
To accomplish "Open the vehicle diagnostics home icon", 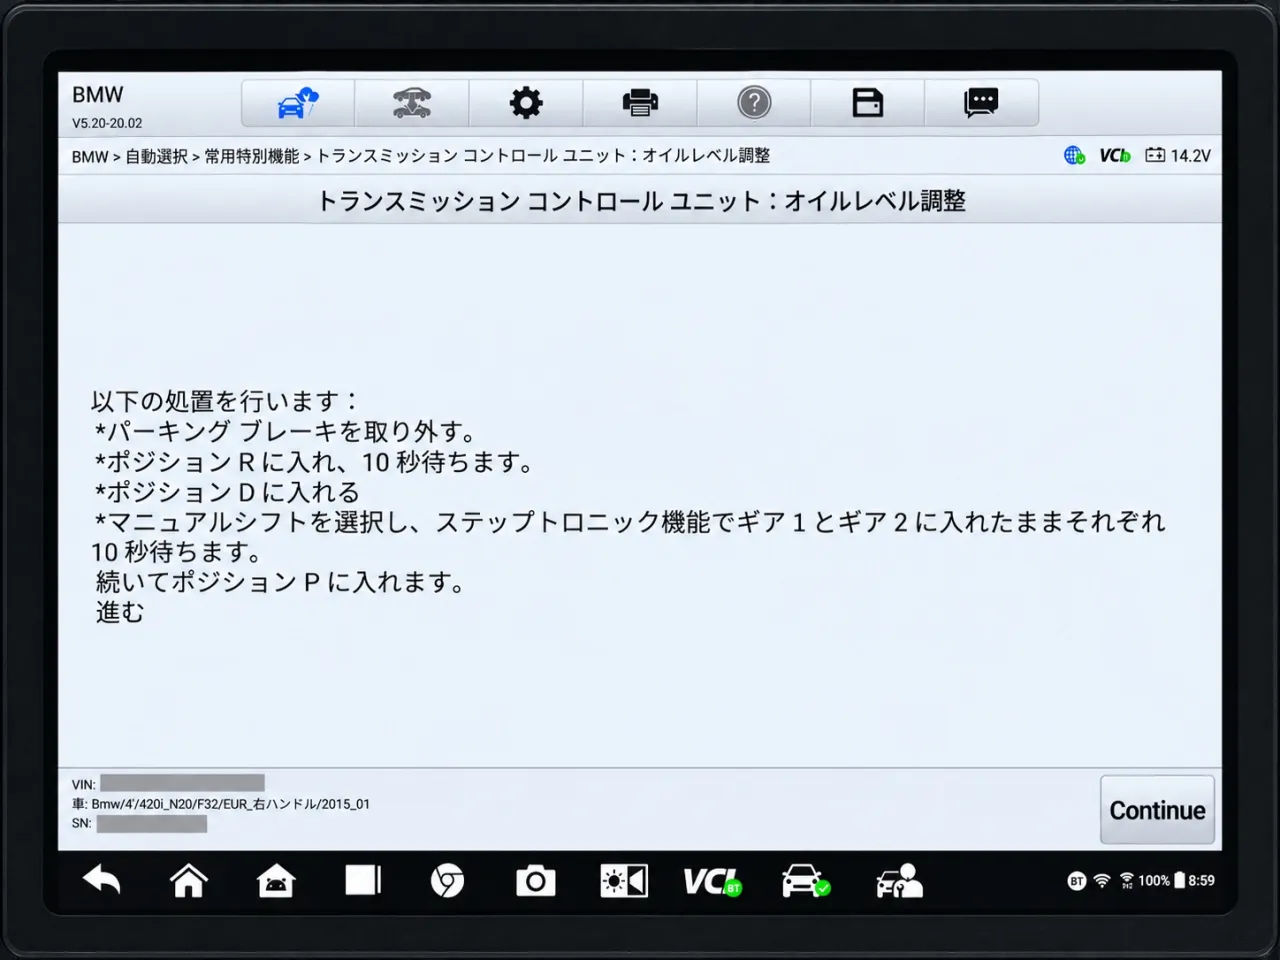I will point(297,103).
